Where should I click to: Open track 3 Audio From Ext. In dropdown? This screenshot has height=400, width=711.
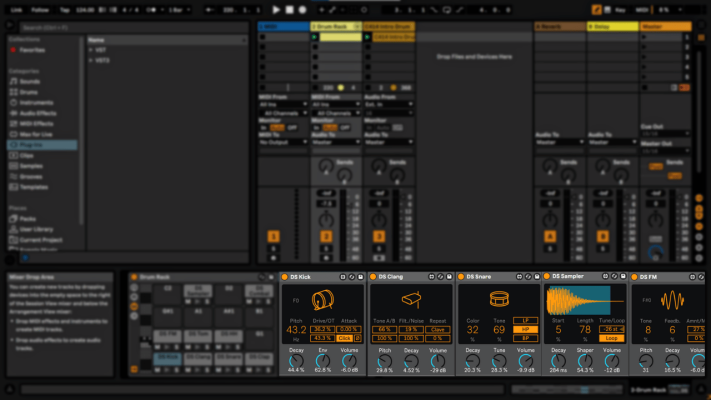389,104
